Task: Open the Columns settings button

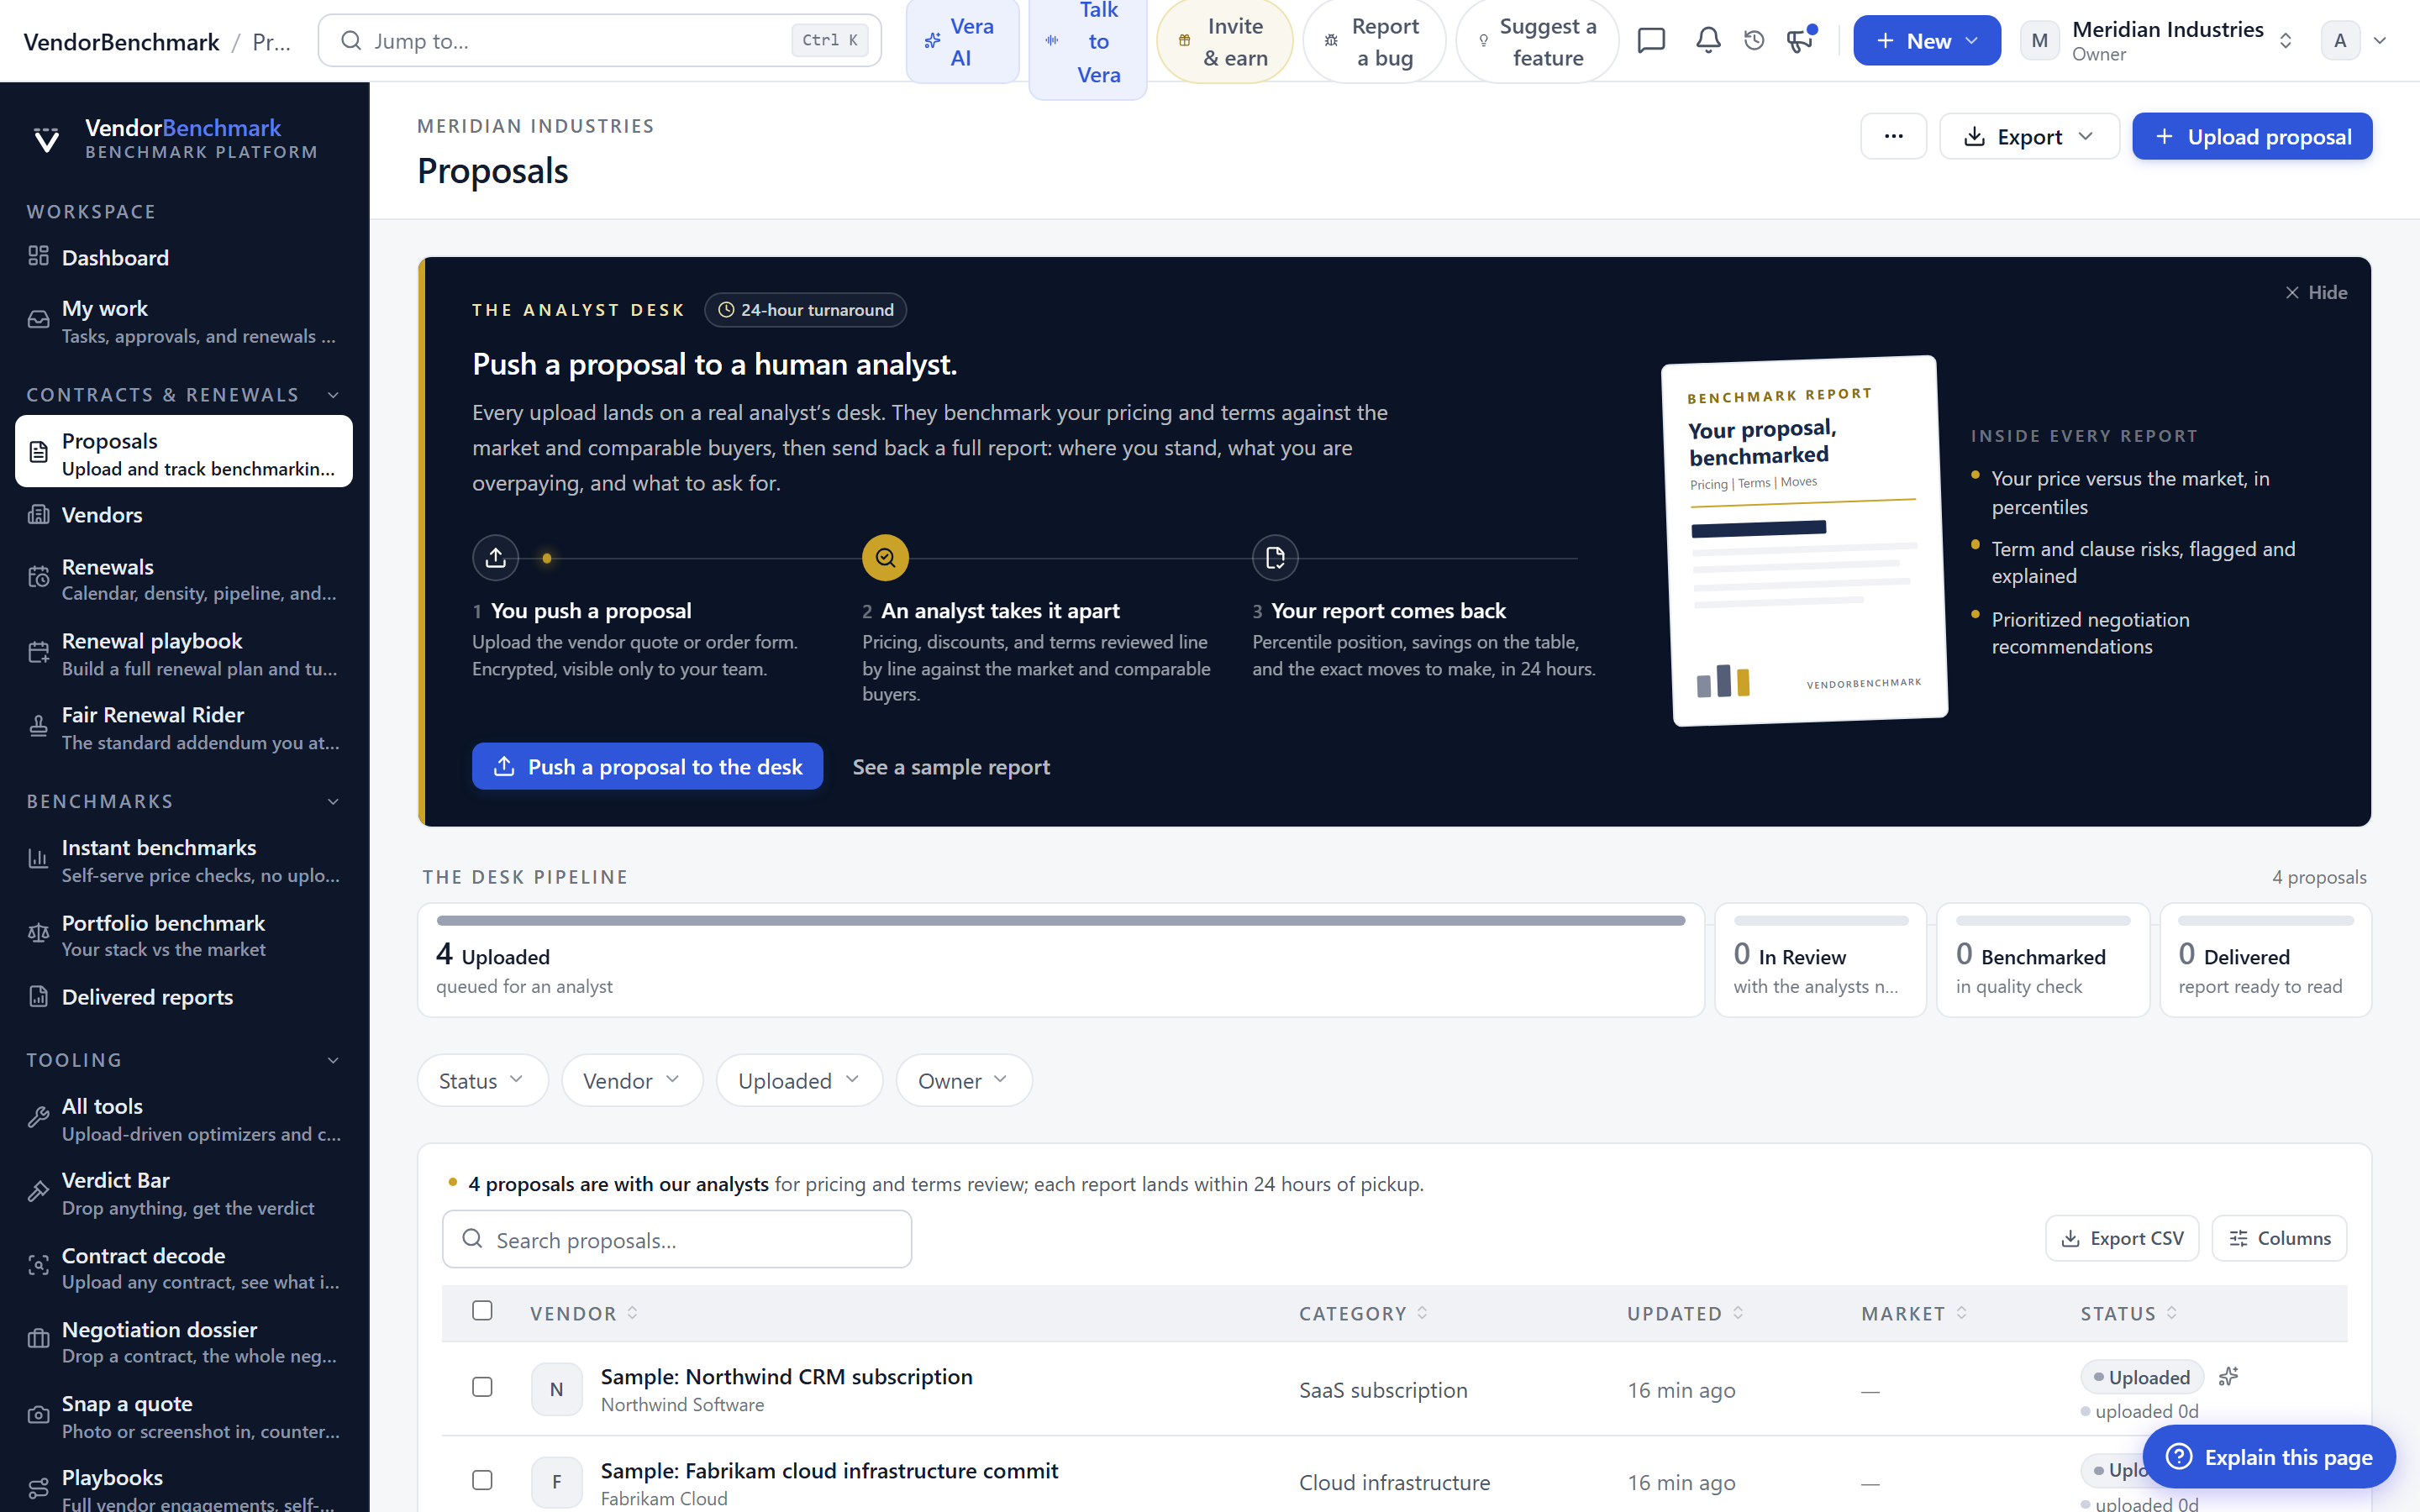Action: [2279, 1238]
